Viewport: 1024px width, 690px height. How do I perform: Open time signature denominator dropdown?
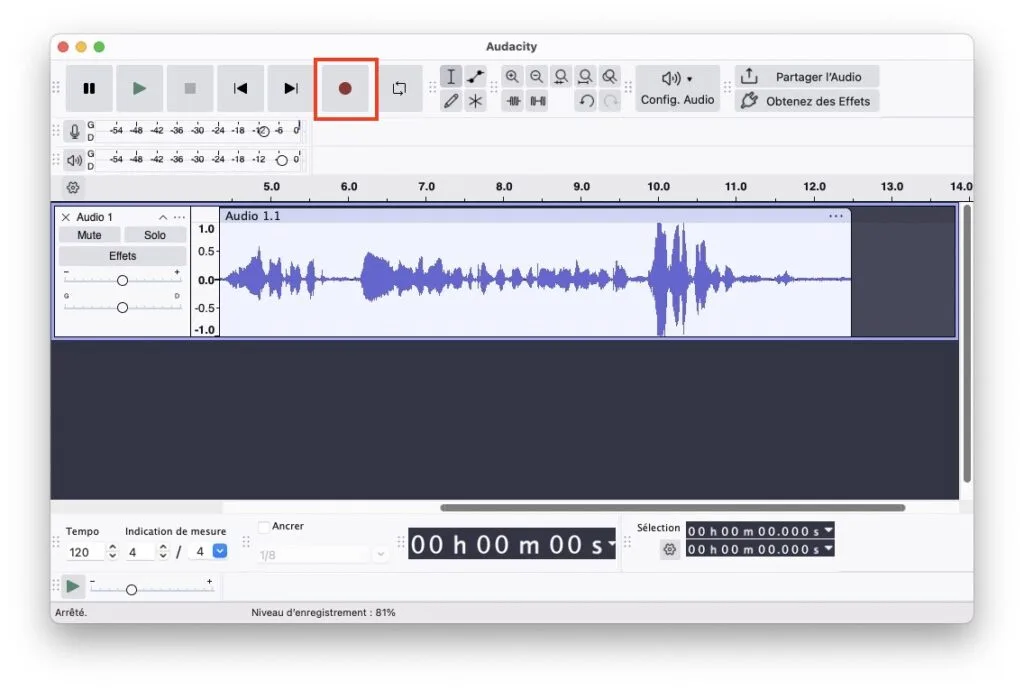220,552
